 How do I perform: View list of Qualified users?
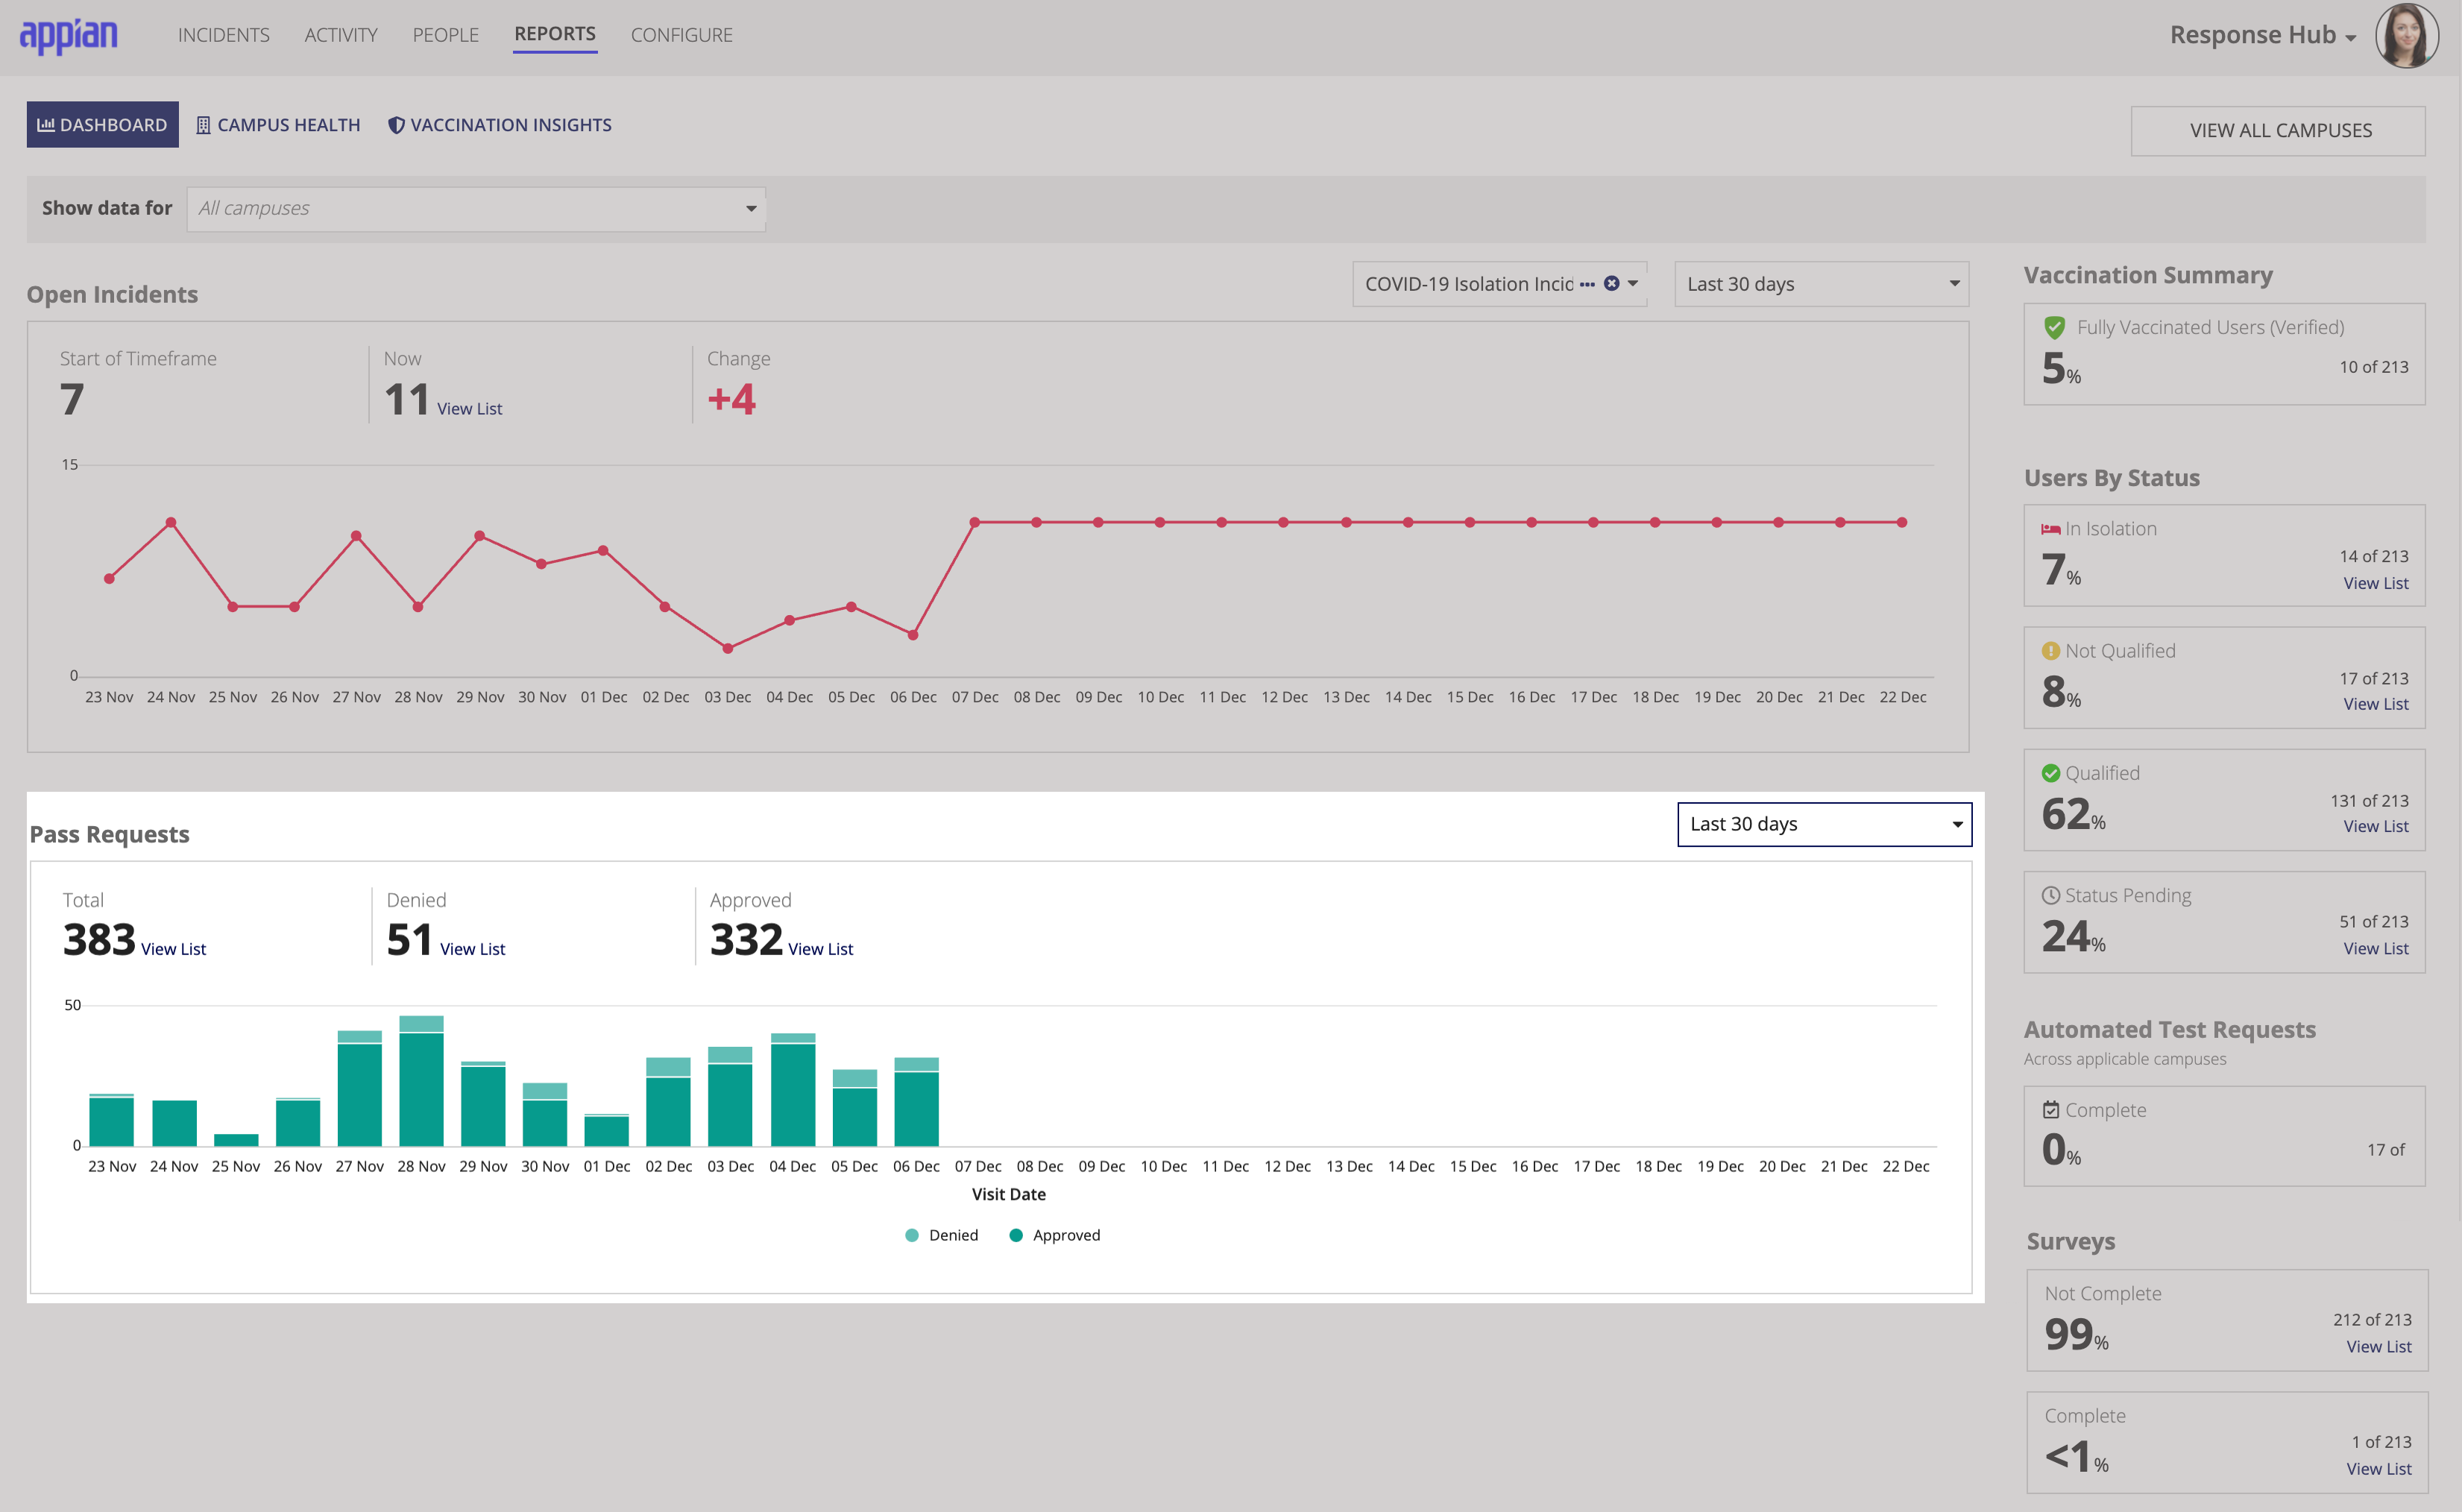[2376, 826]
